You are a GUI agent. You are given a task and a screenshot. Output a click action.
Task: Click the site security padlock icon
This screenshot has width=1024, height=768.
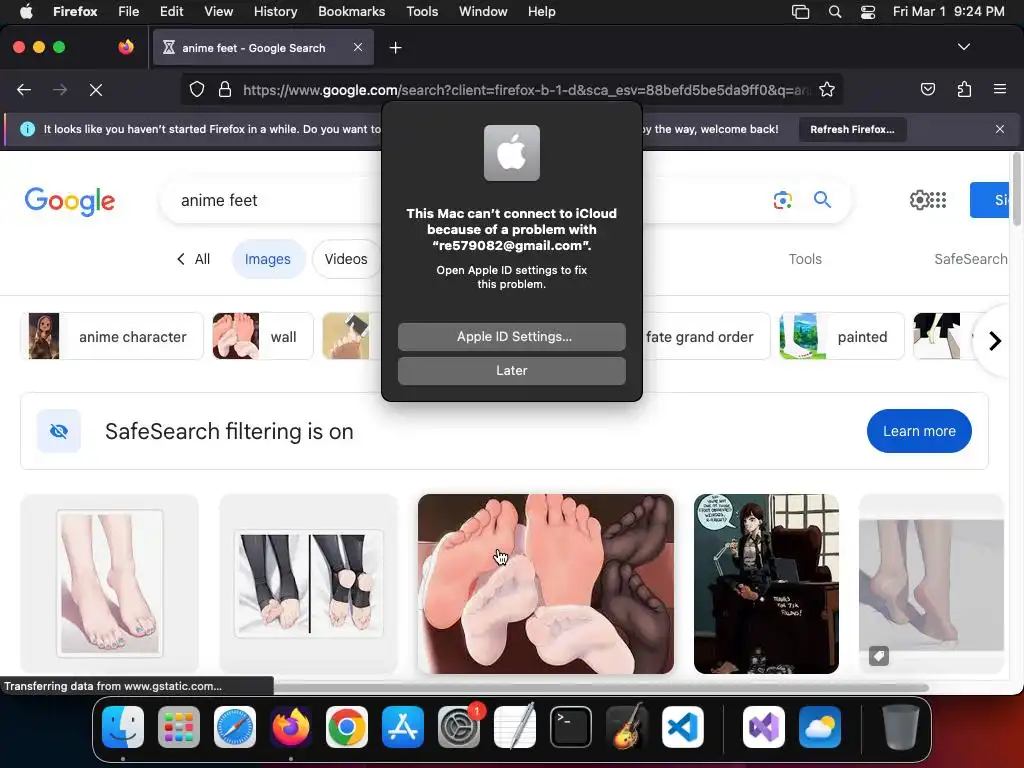[x=225, y=89]
